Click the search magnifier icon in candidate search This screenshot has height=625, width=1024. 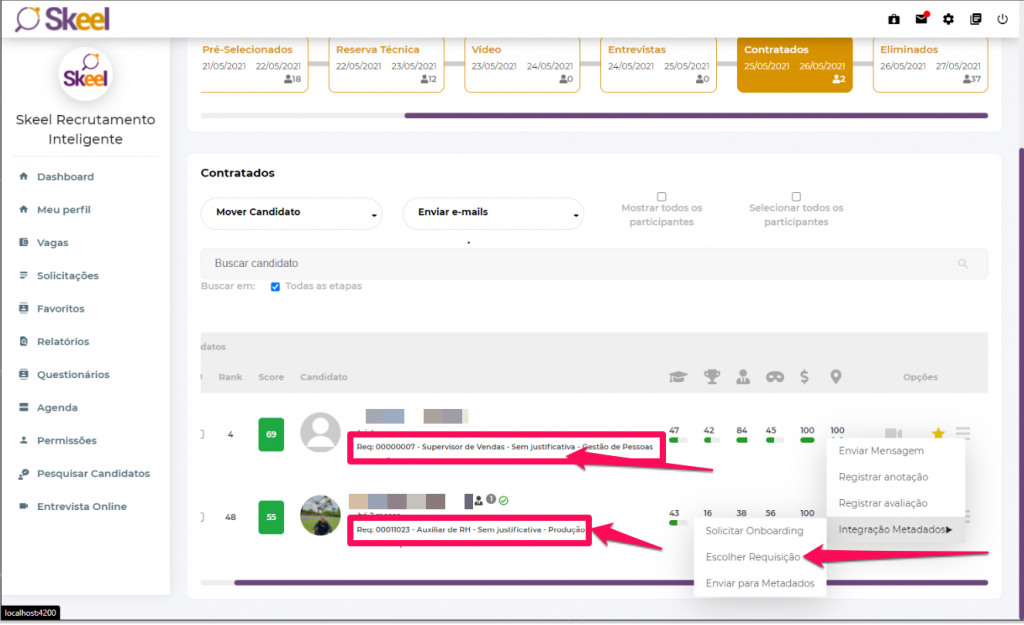point(963,264)
